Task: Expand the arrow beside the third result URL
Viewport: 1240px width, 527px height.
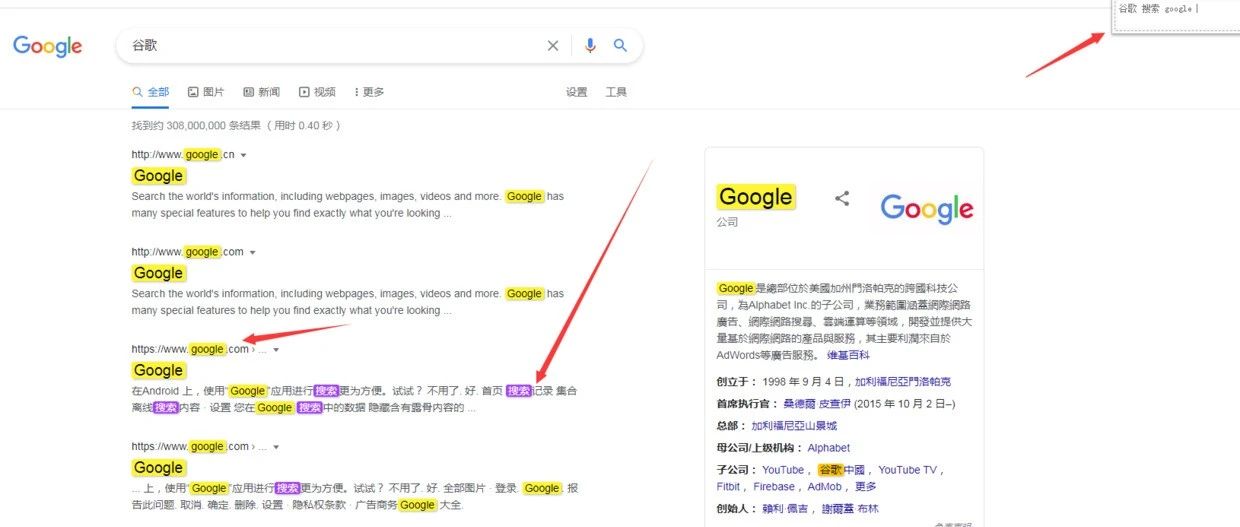Action: coord(276,350)
